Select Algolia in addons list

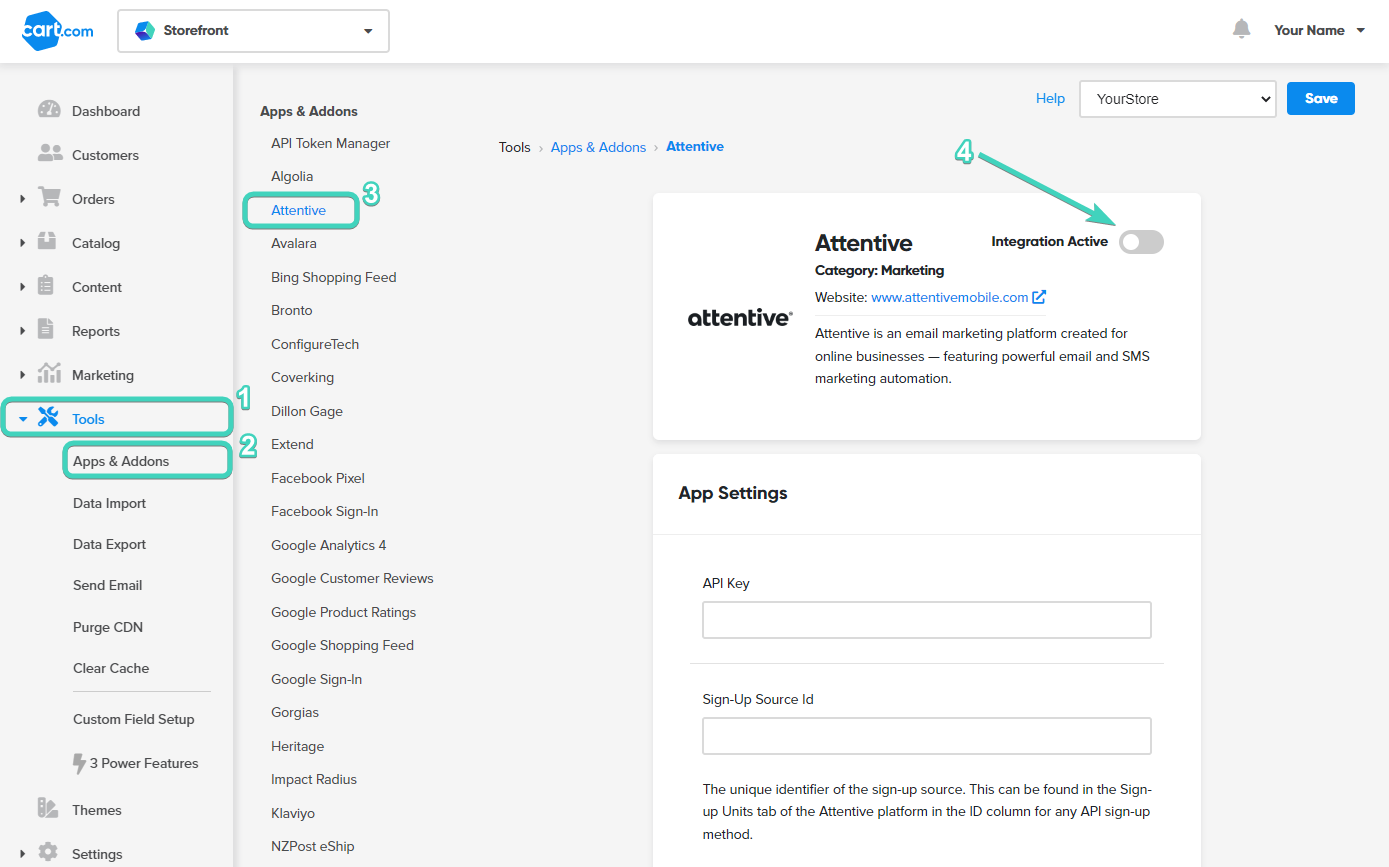pyautogui.click(x=292, y=176)
